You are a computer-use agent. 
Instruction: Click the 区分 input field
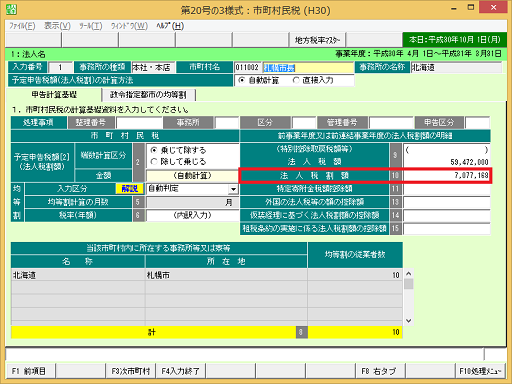pos(304,123)
